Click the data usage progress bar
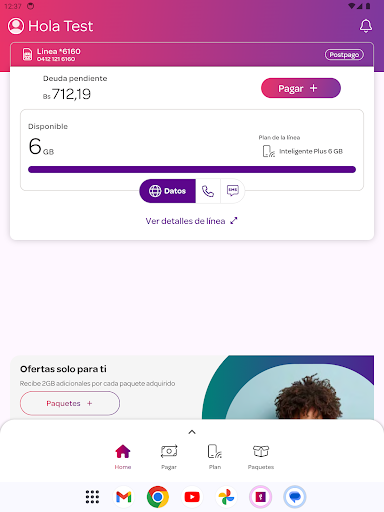 click(192, 170)
